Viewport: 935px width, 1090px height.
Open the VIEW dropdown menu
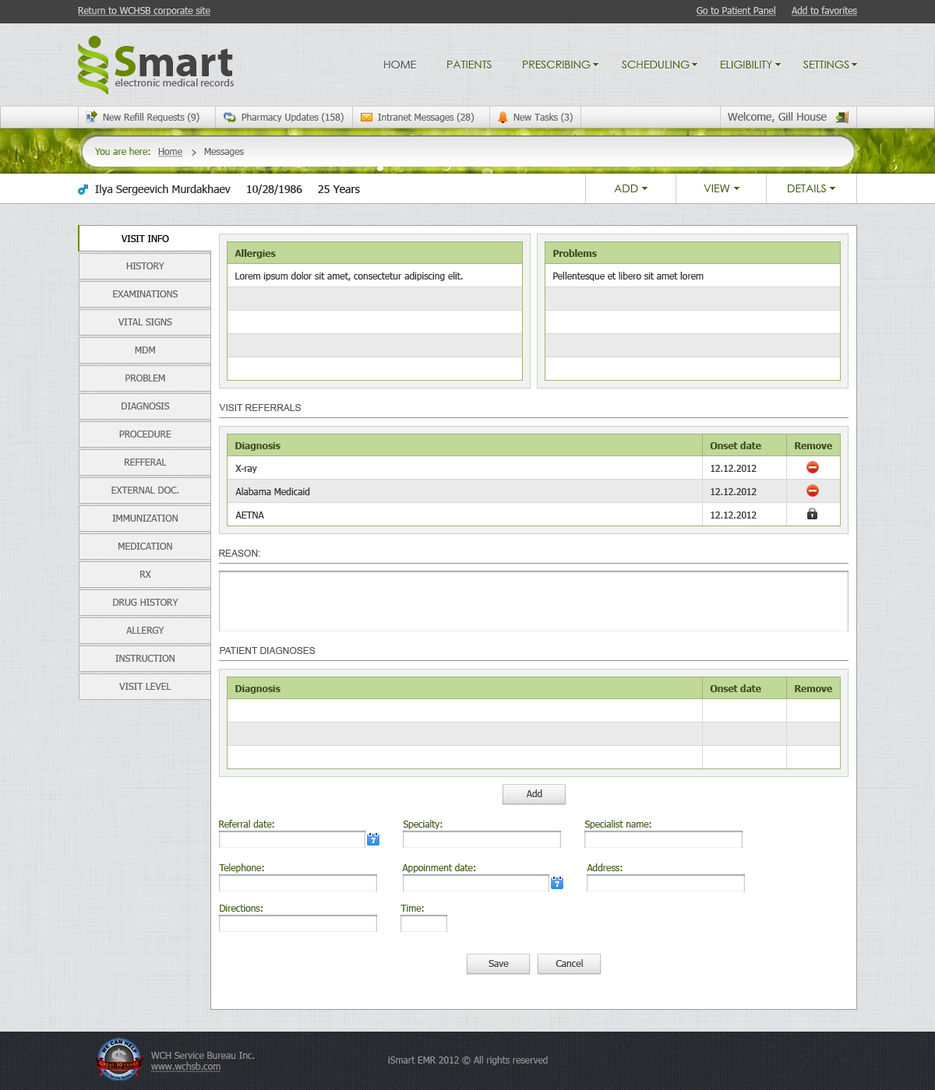pos(720,188)
